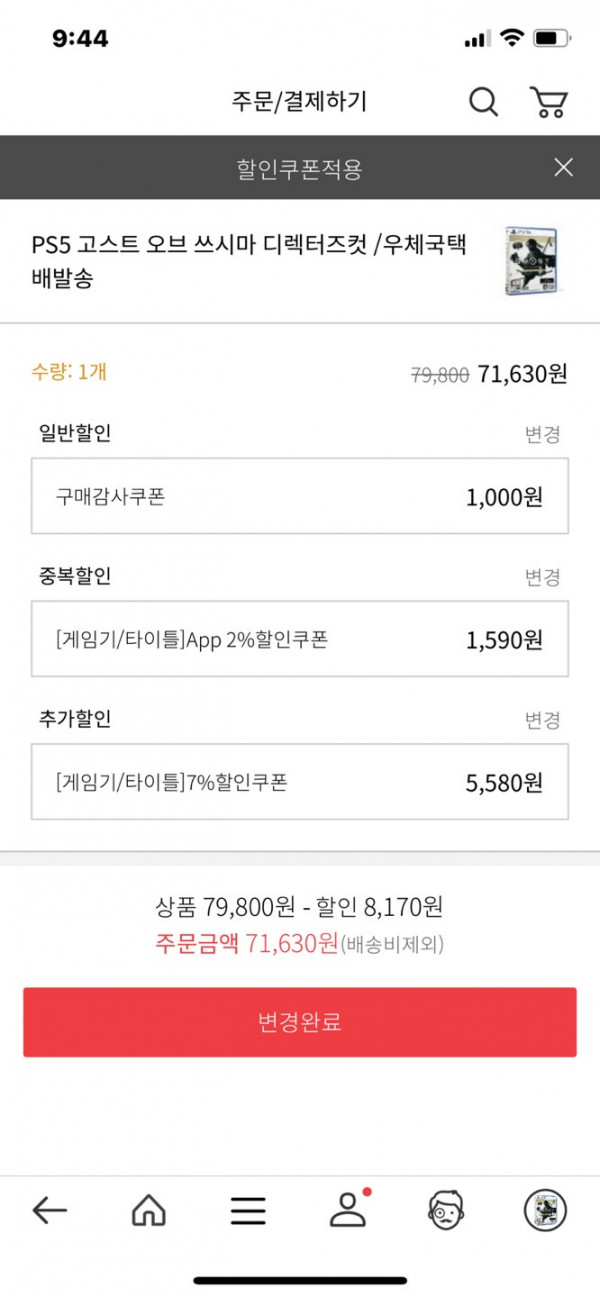The image size is (600, 1297).
Task: Close the 할인쿠폰적용 panel with X
Action: tap(564, 167)
